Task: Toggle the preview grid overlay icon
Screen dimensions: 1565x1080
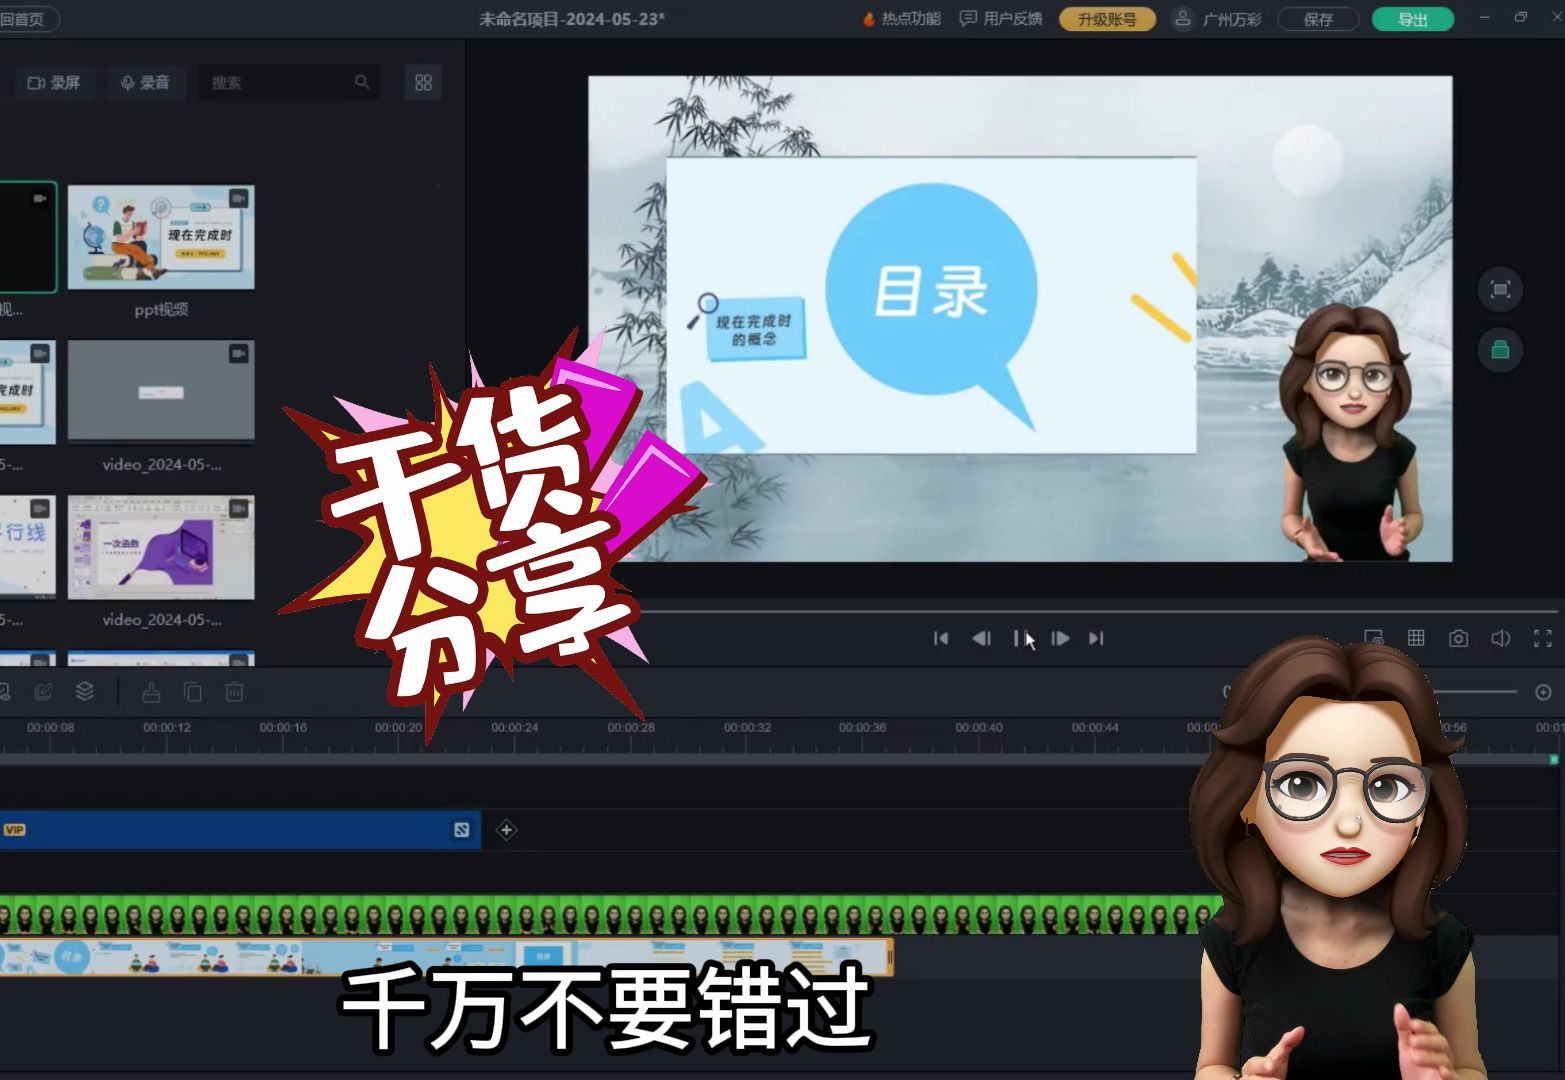Action: coord(1416,638)
